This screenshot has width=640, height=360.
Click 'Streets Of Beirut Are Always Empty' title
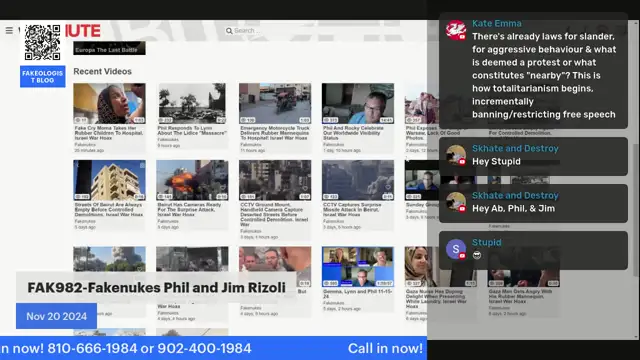(109, 210)
